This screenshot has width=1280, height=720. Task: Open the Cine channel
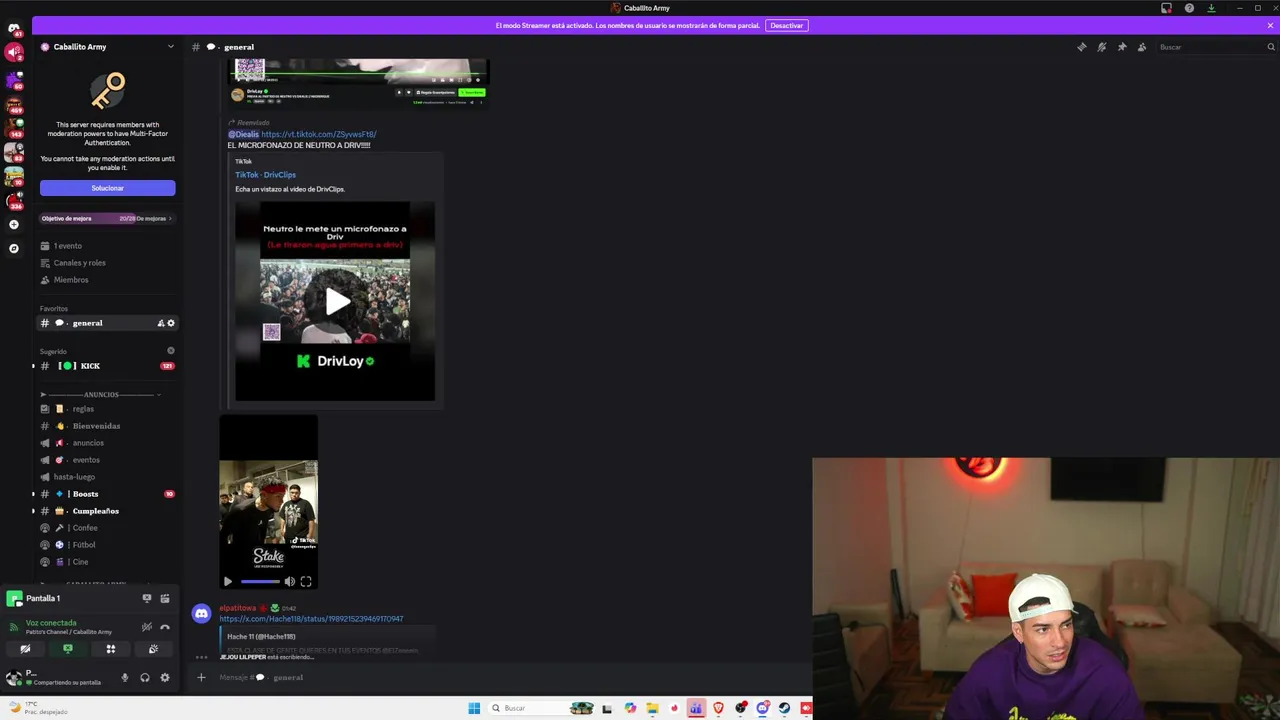click(x=107, y=562)
